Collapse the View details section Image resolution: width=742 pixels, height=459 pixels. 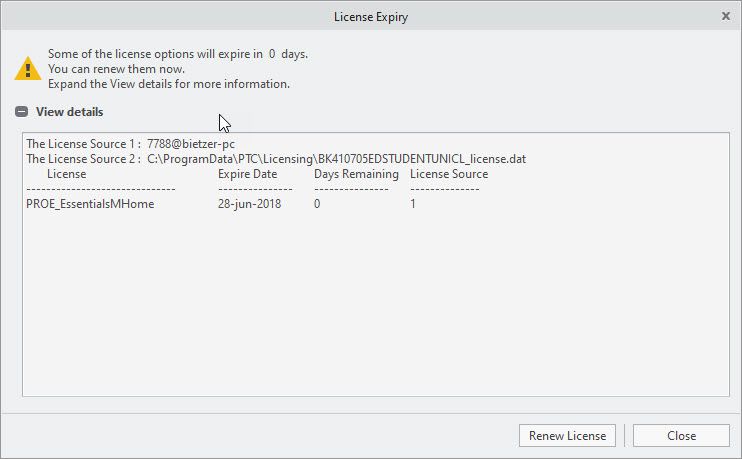click(21, 112)
